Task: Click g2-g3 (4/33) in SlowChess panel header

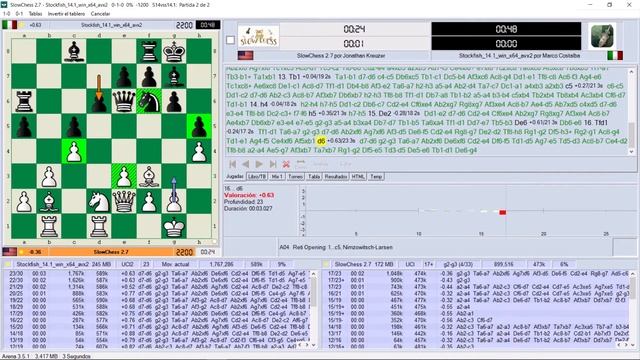Action: pyautogui.click(x=458, y=264)
